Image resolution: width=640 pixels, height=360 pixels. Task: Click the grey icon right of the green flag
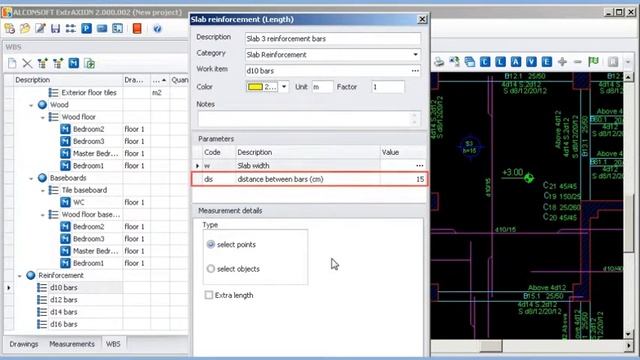(613, 62)
